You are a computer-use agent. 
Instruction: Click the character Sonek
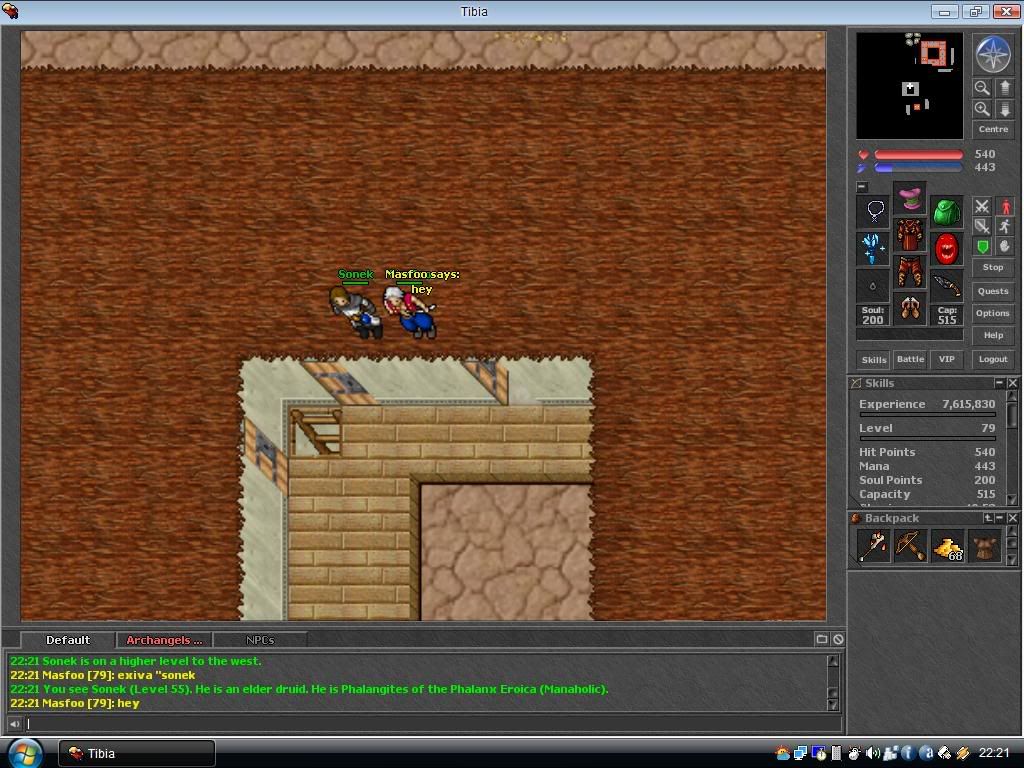[x=356, y=313]
